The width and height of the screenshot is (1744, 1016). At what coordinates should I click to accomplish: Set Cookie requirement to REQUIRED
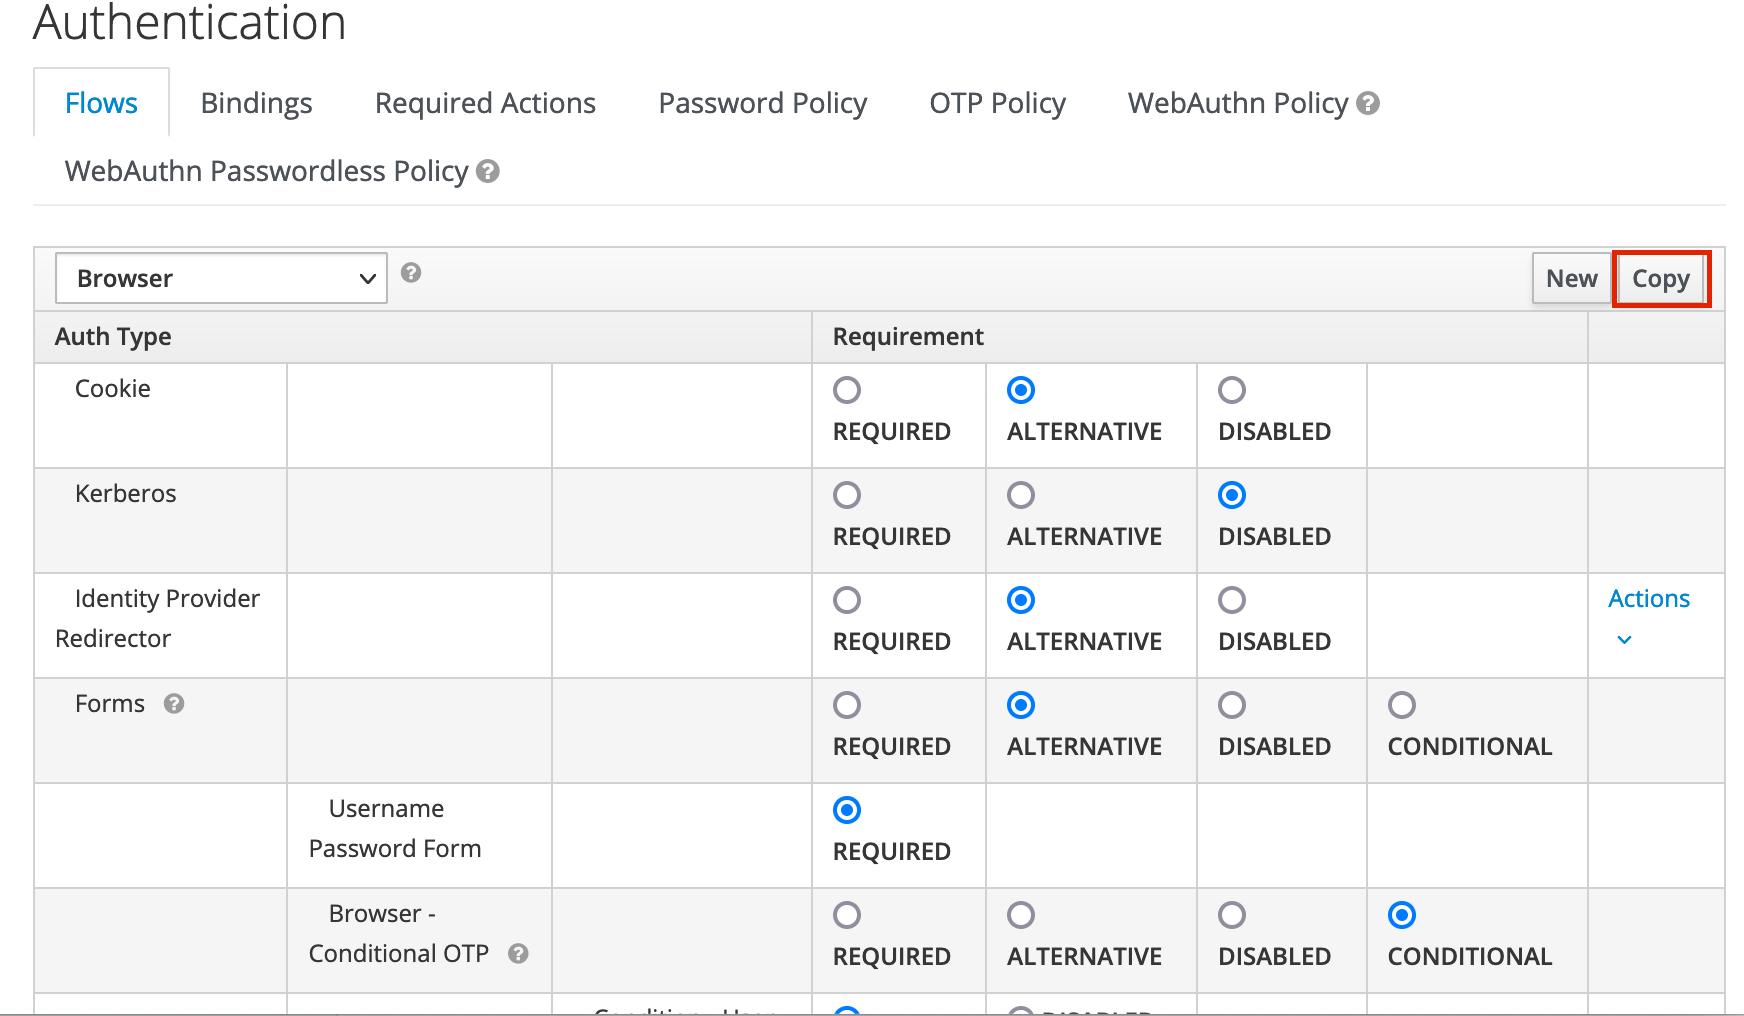pyautogui.click(x=847, y=390)
